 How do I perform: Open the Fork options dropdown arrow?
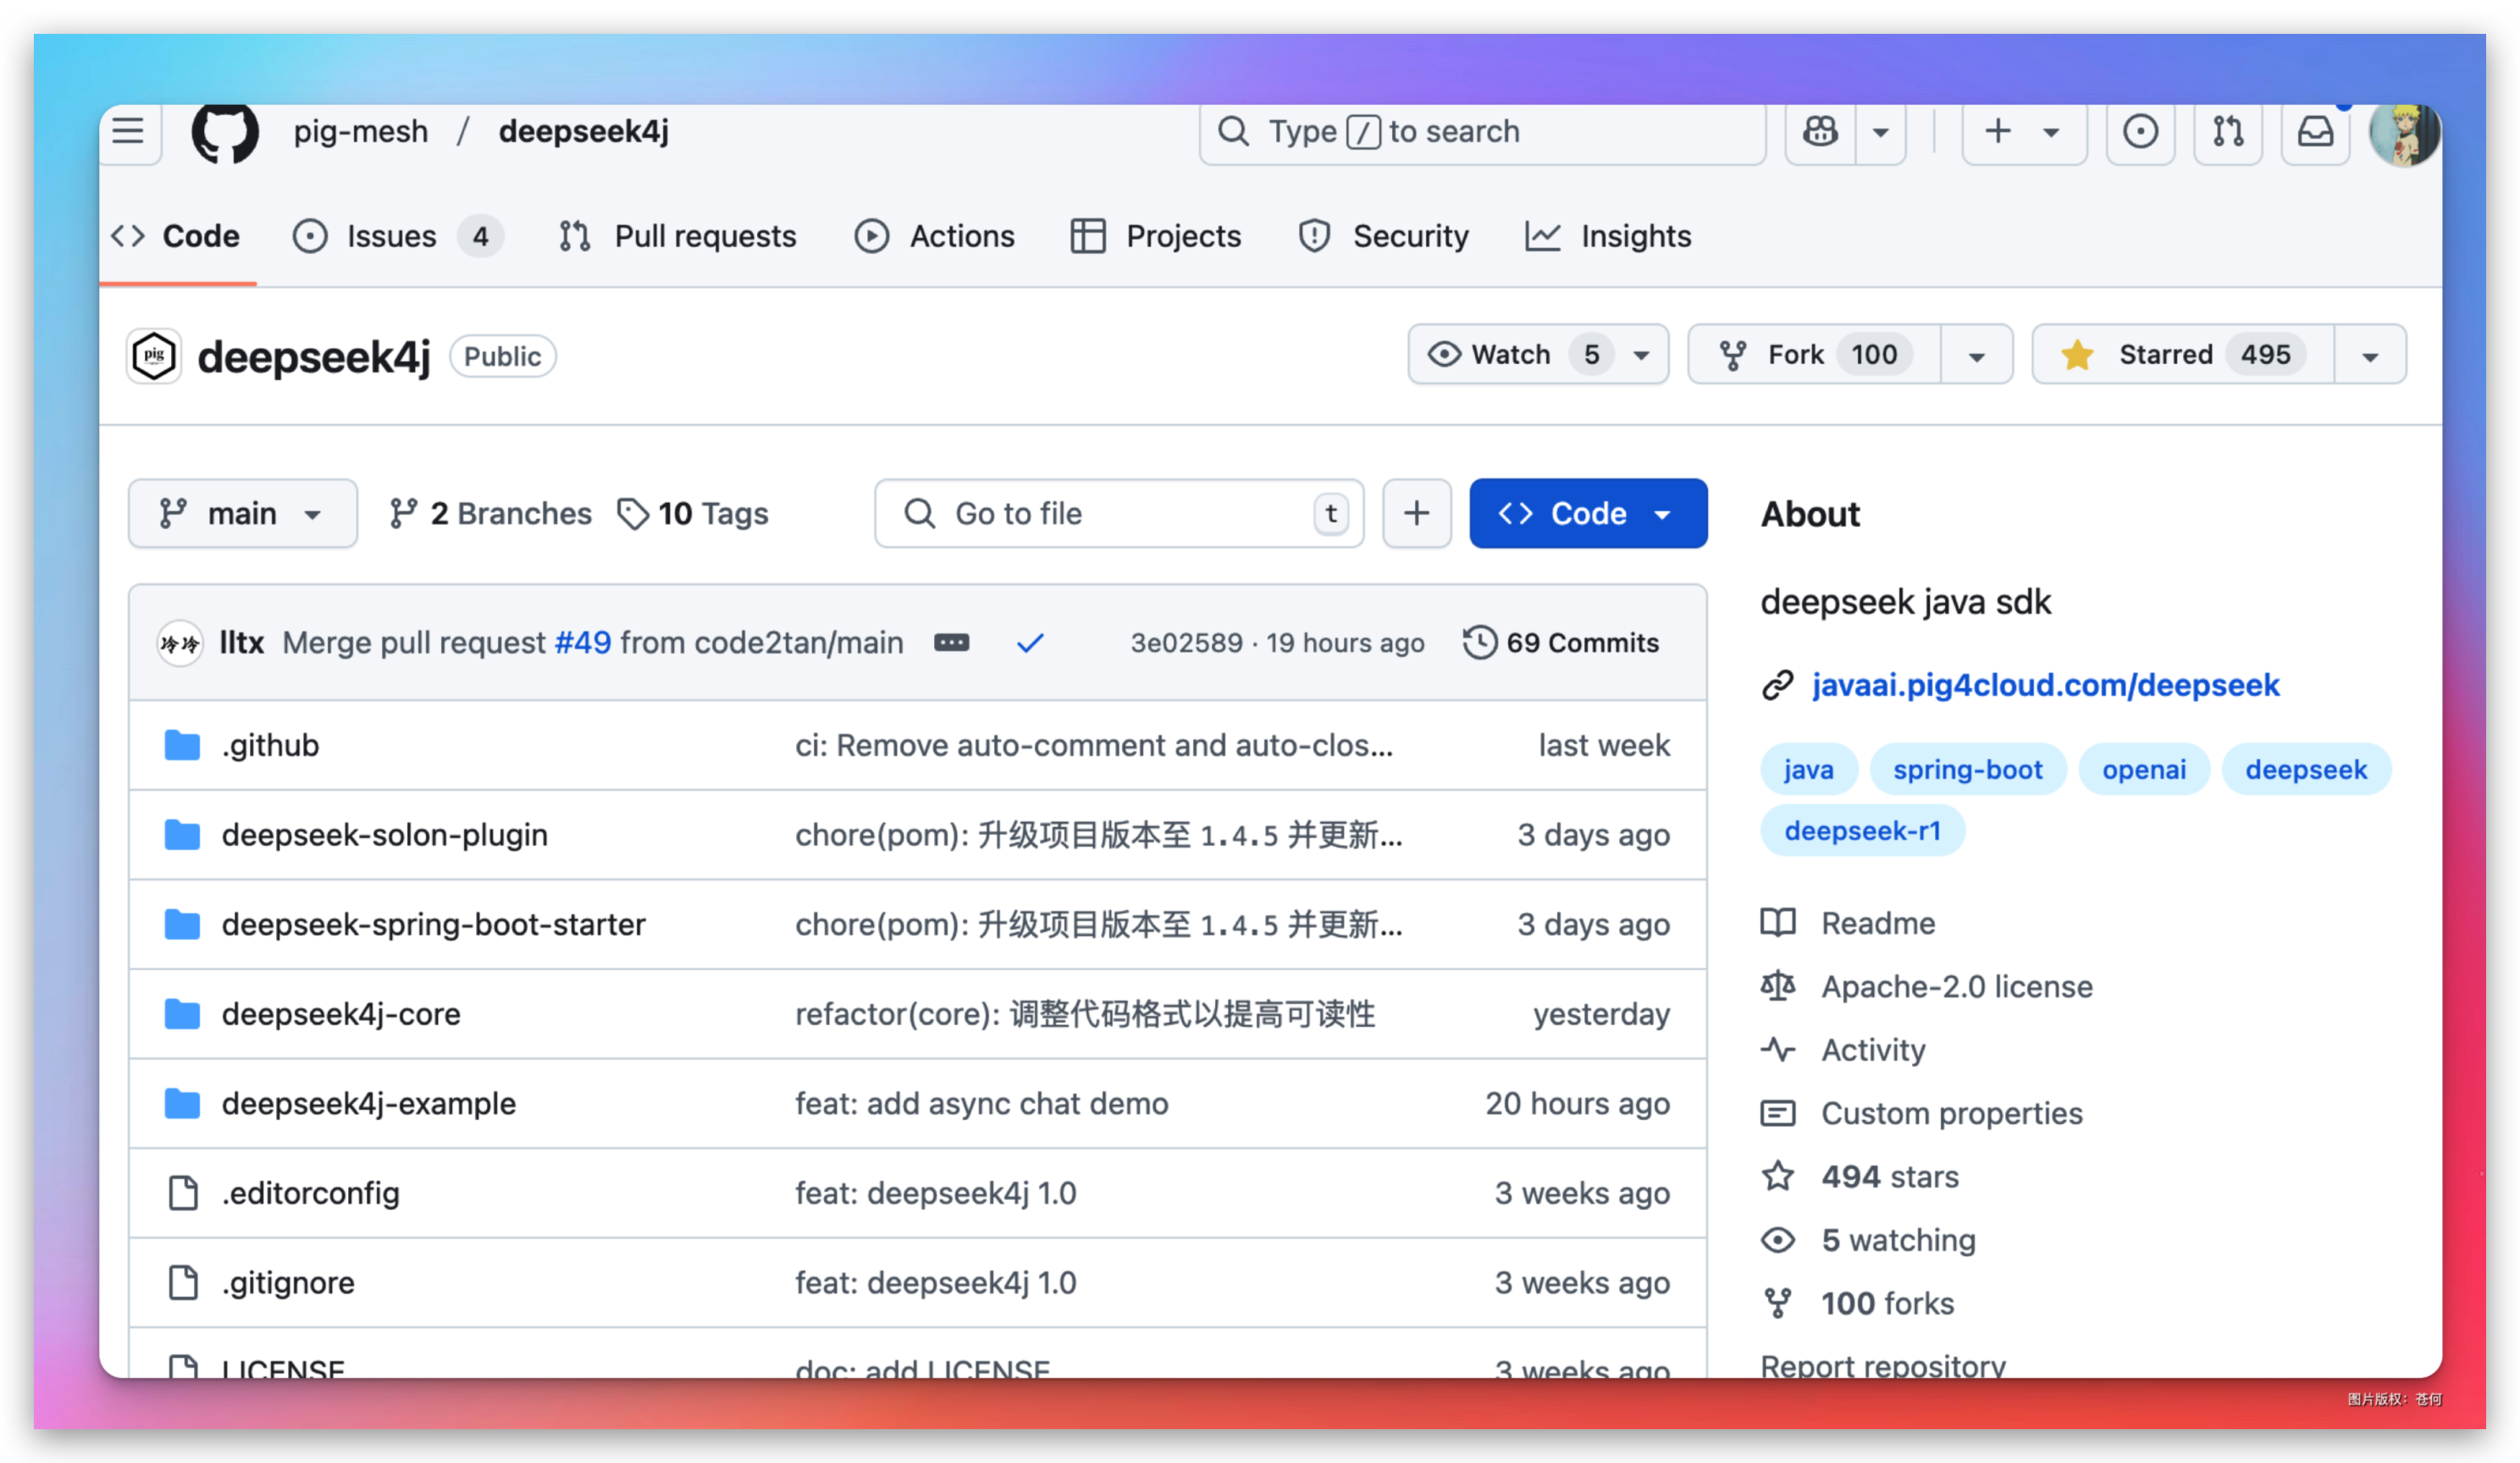pyautogui.click(x=1976, y=356)
